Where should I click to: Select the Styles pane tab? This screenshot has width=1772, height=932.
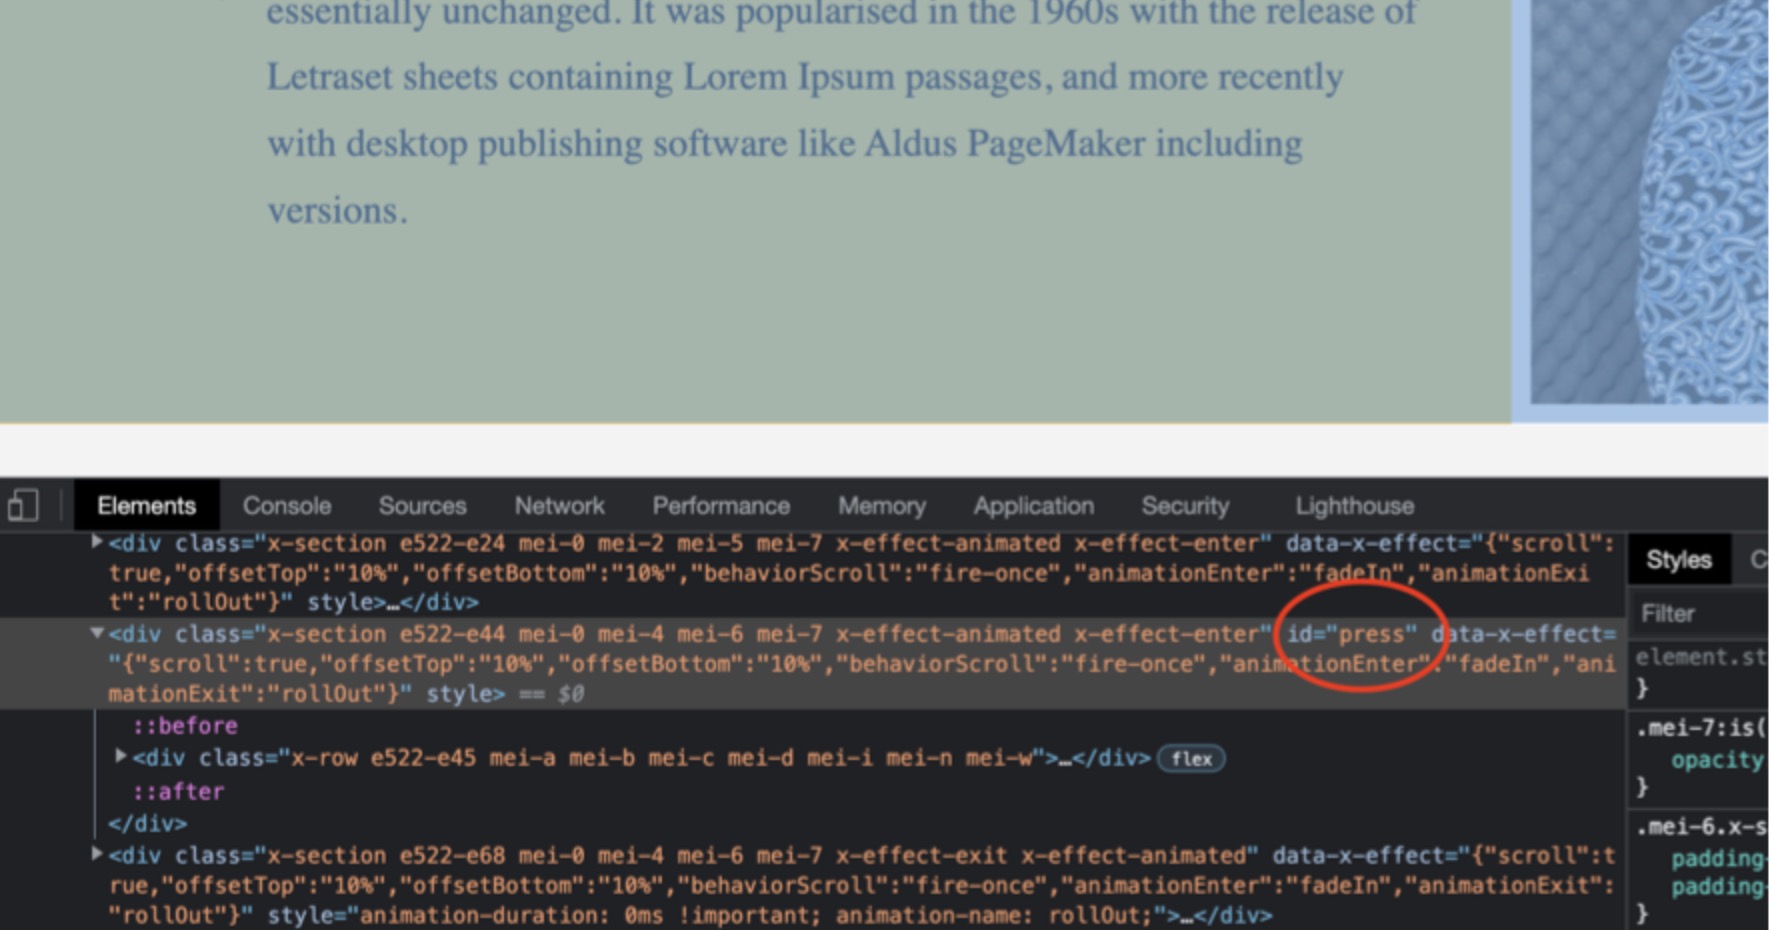click(1678, 560)
